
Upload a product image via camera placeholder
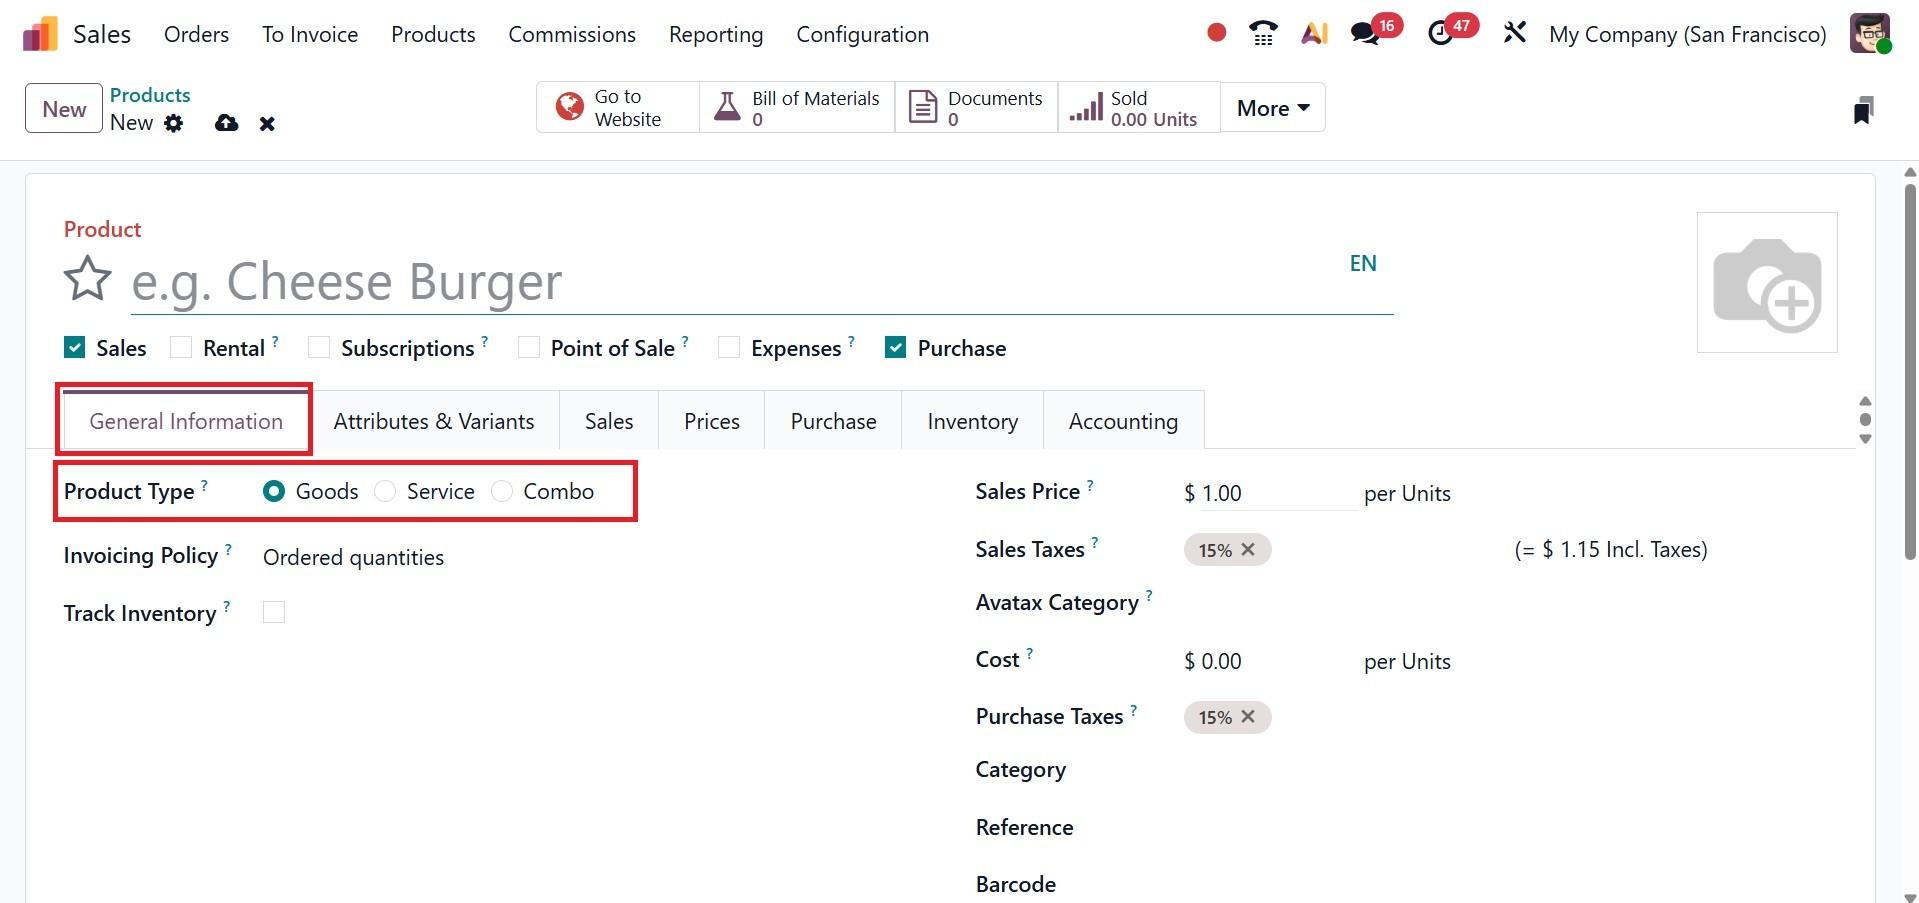tap(1766, 283)
